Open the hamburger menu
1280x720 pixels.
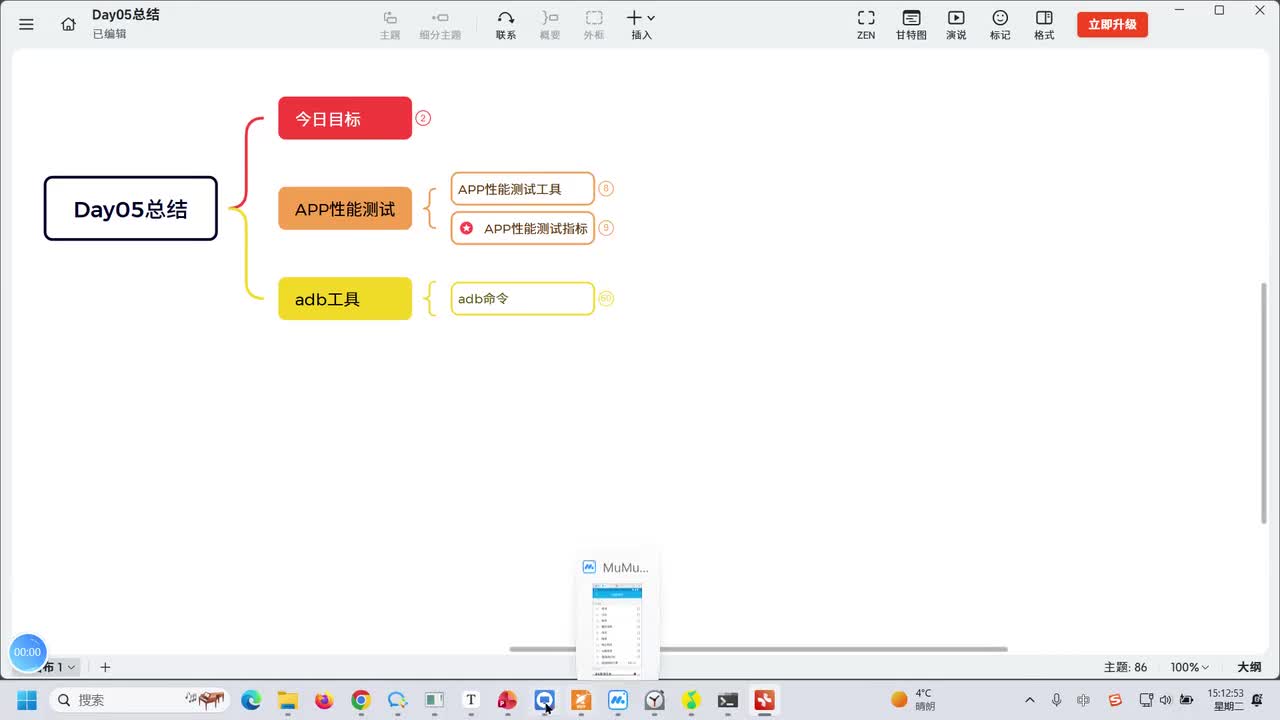(26, 24)
